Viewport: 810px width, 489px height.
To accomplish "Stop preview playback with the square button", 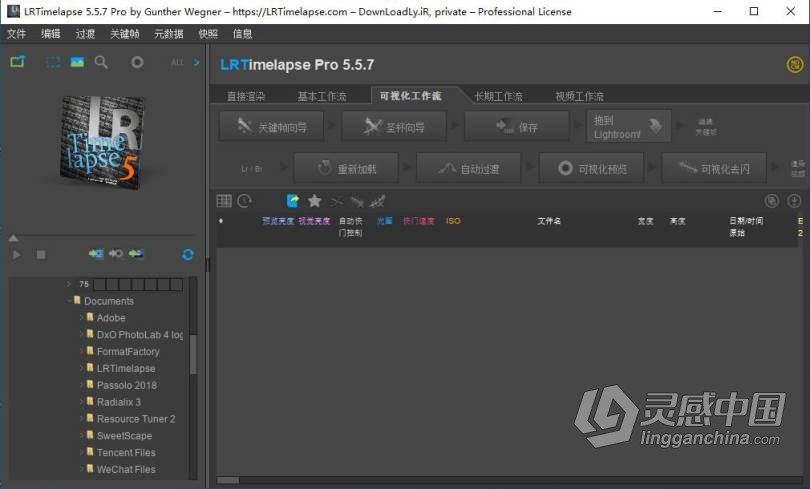I will (x=41, y=255).
